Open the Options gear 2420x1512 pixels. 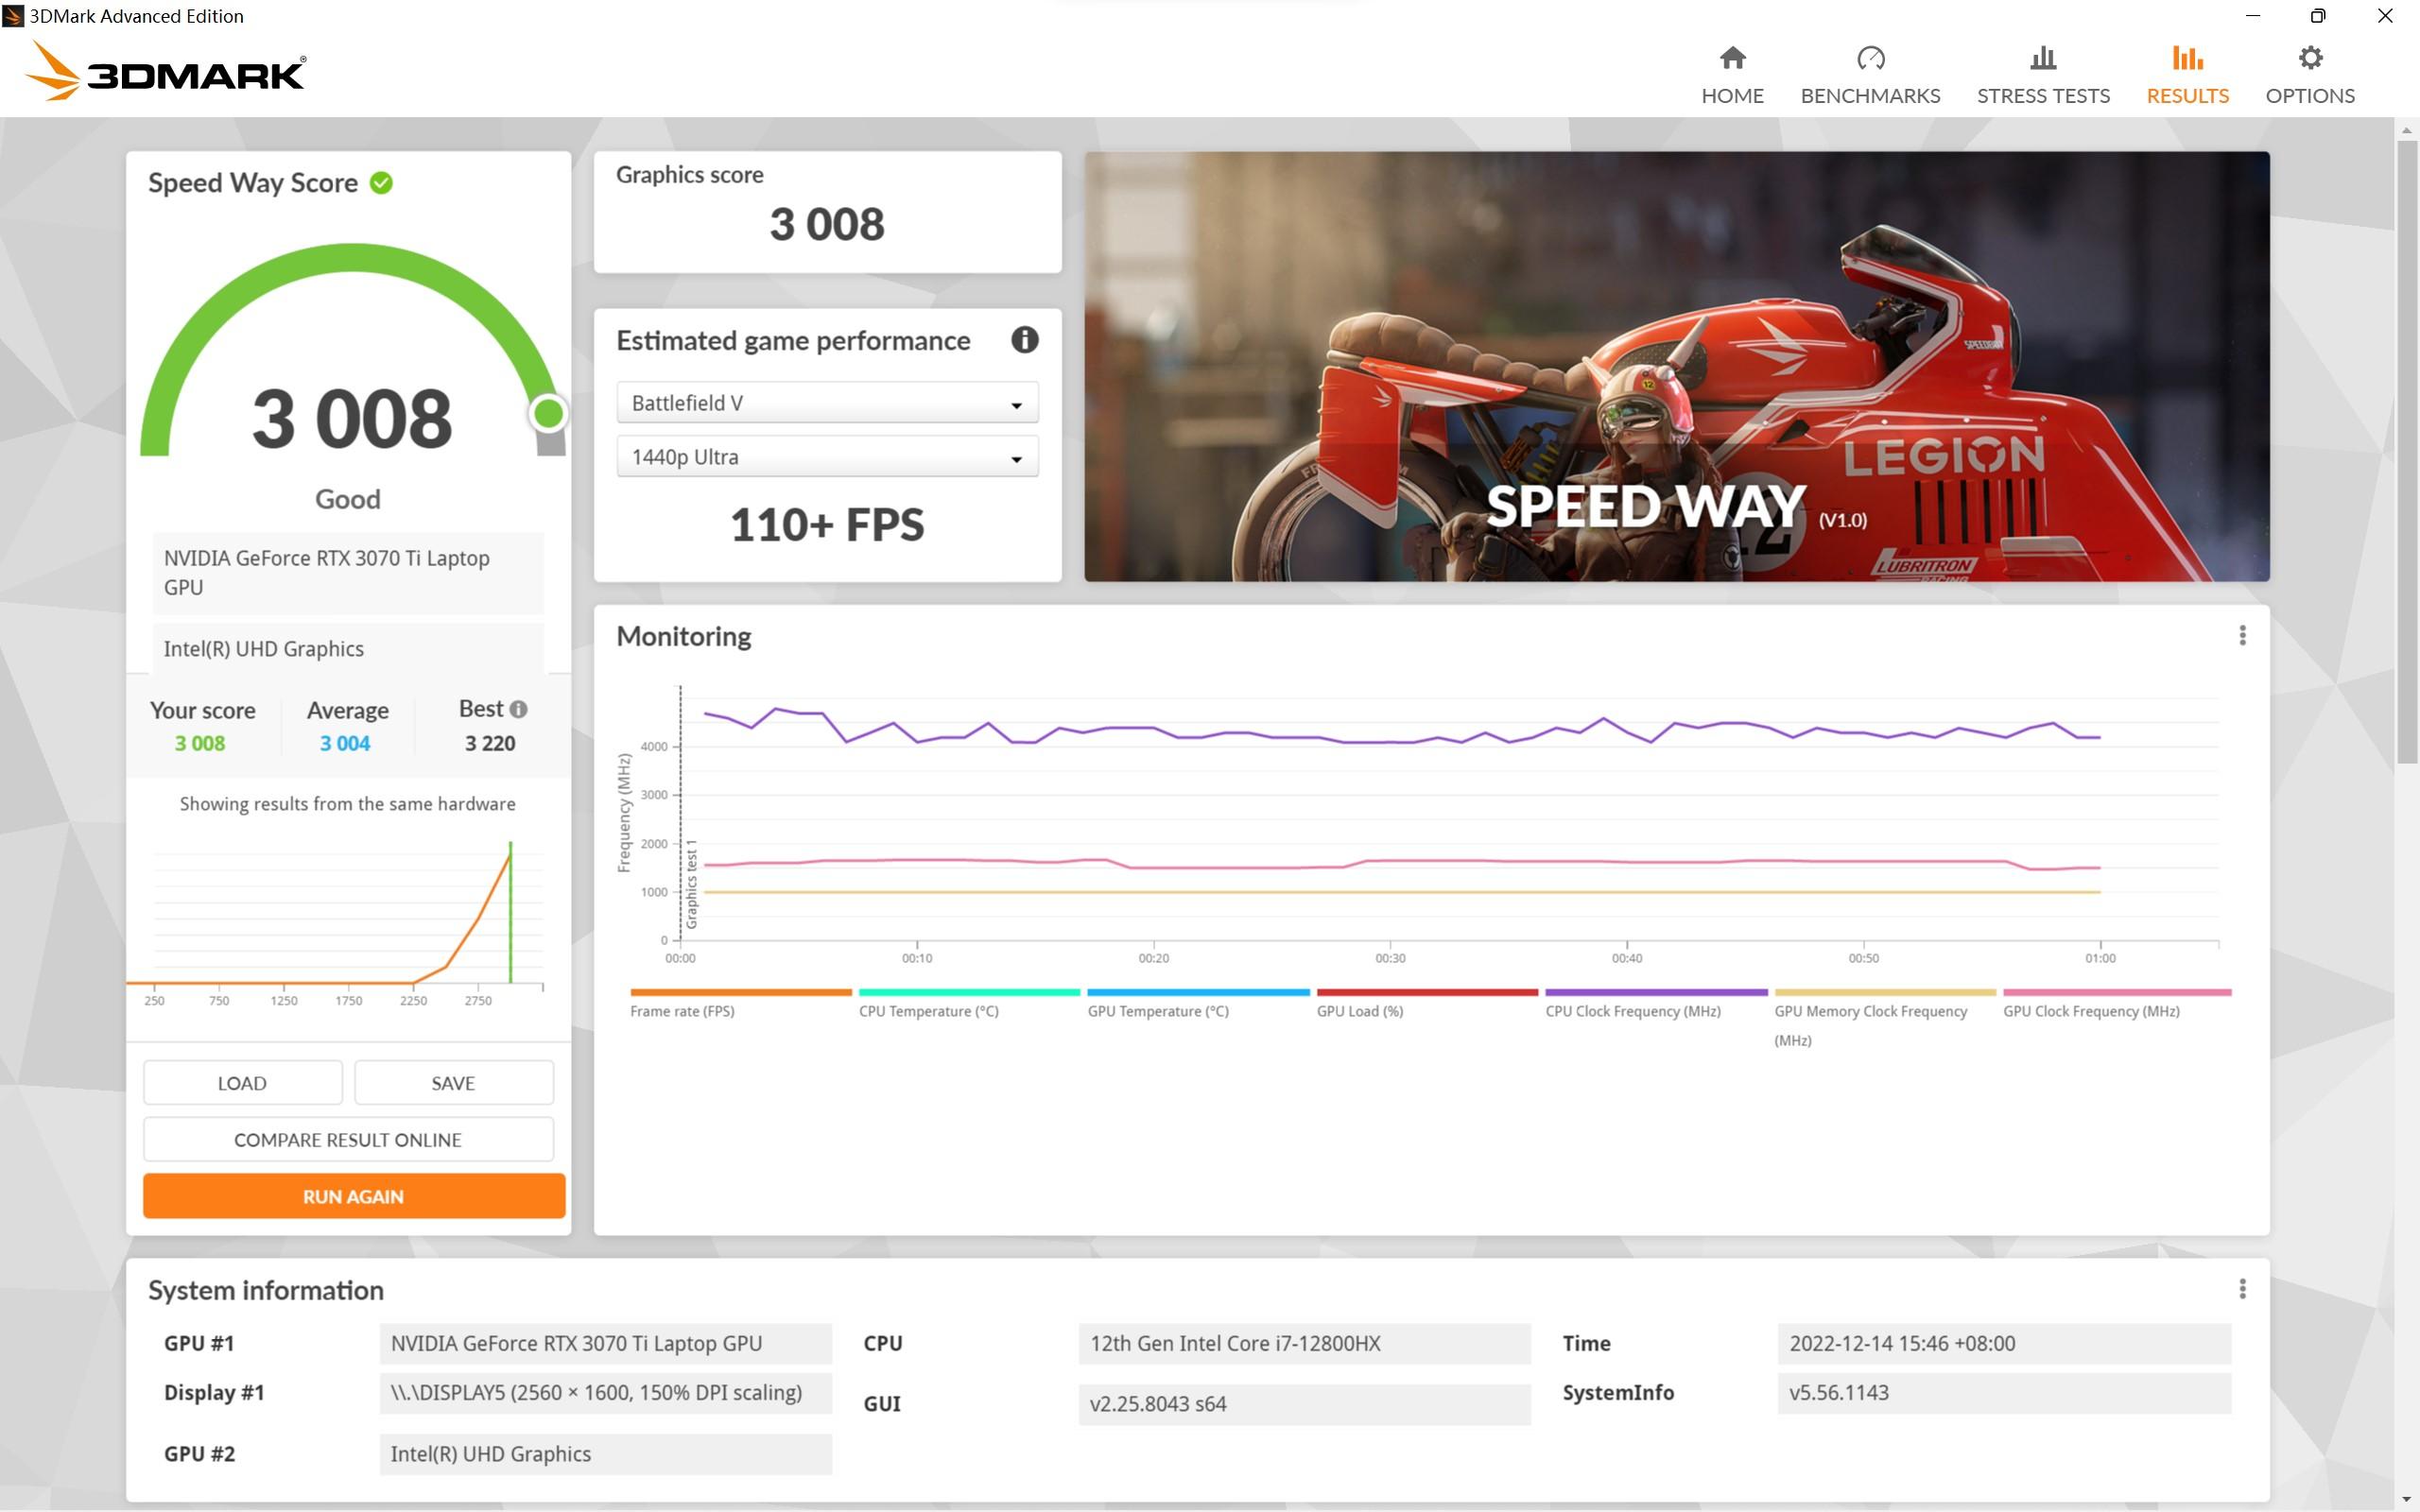(2309, 59)
